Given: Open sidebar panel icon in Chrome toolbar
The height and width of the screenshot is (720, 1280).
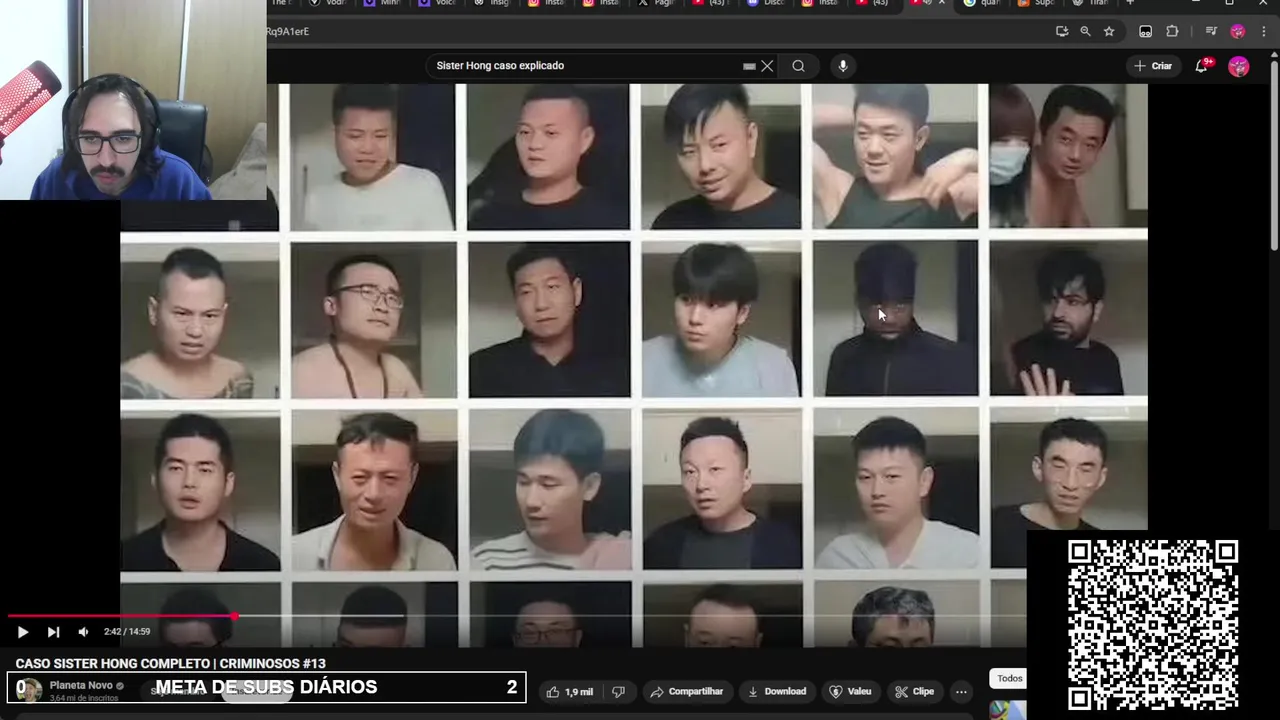Looking at the screenshot, I should 1146,31.
